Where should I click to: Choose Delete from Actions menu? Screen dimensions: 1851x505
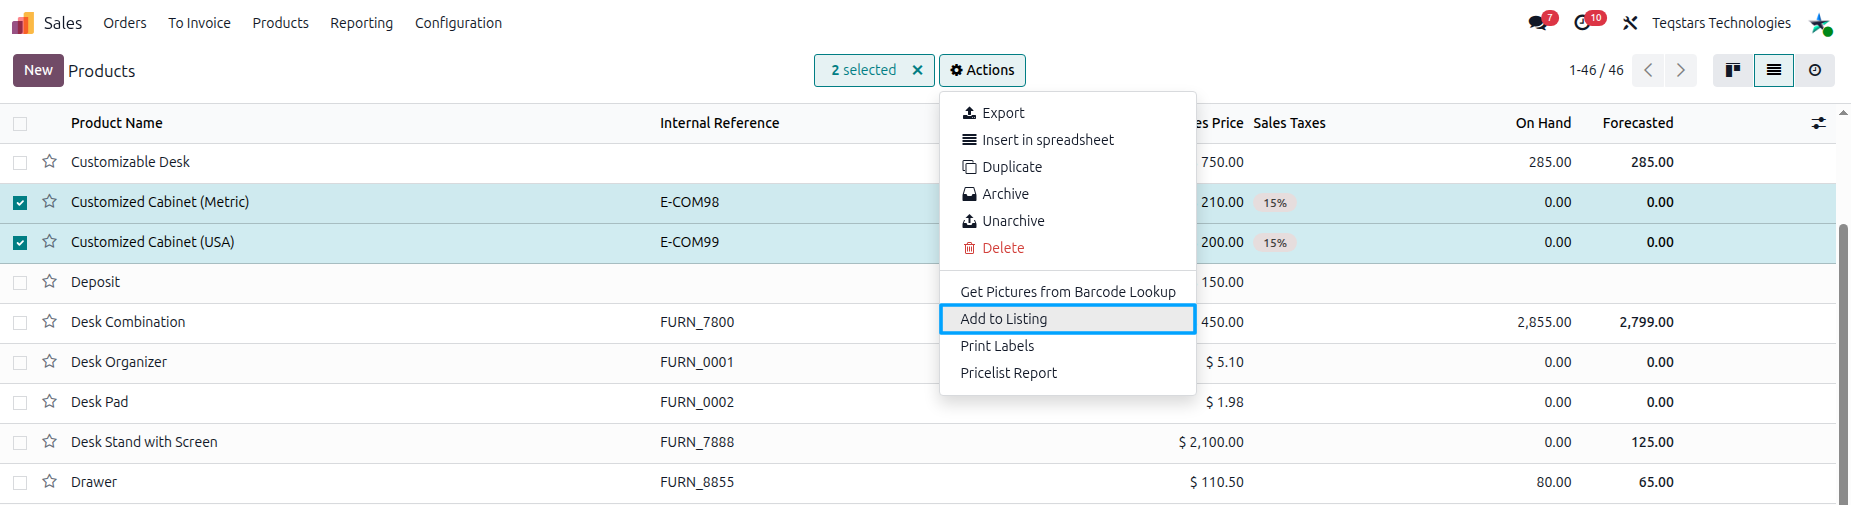tap(1068, 248)
